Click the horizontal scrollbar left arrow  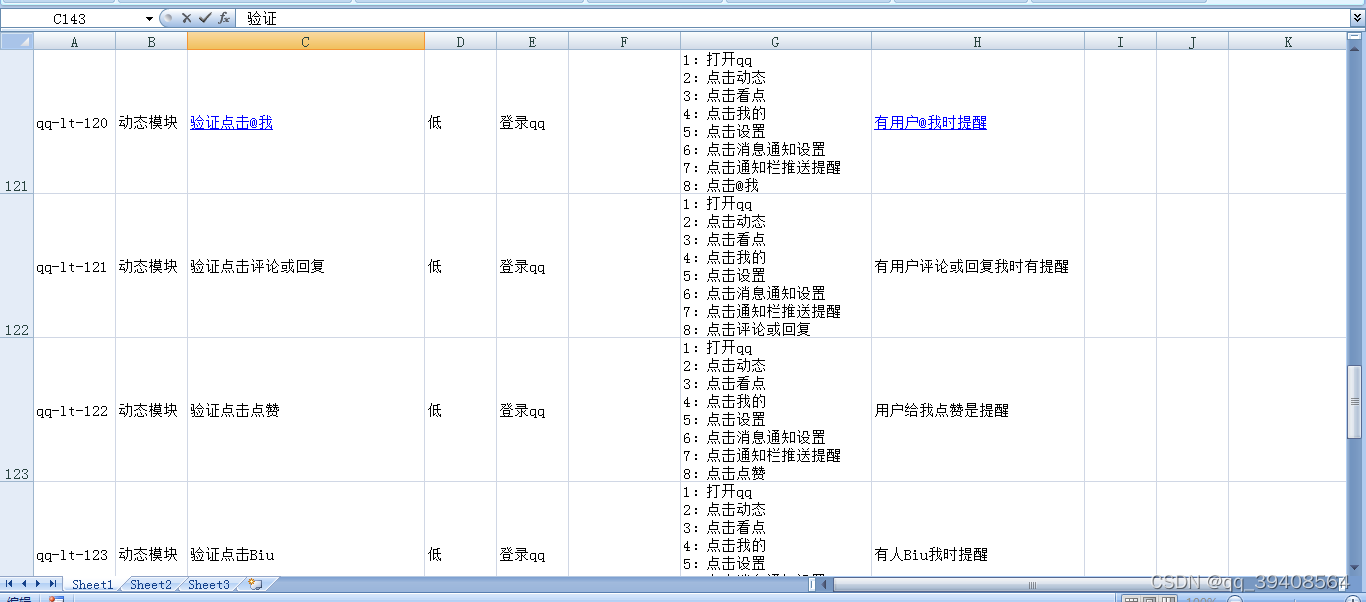pos(826,584)
